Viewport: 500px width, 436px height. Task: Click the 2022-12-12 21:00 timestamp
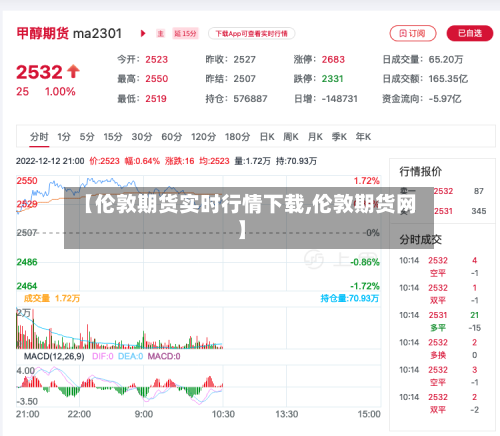point(50,161)
